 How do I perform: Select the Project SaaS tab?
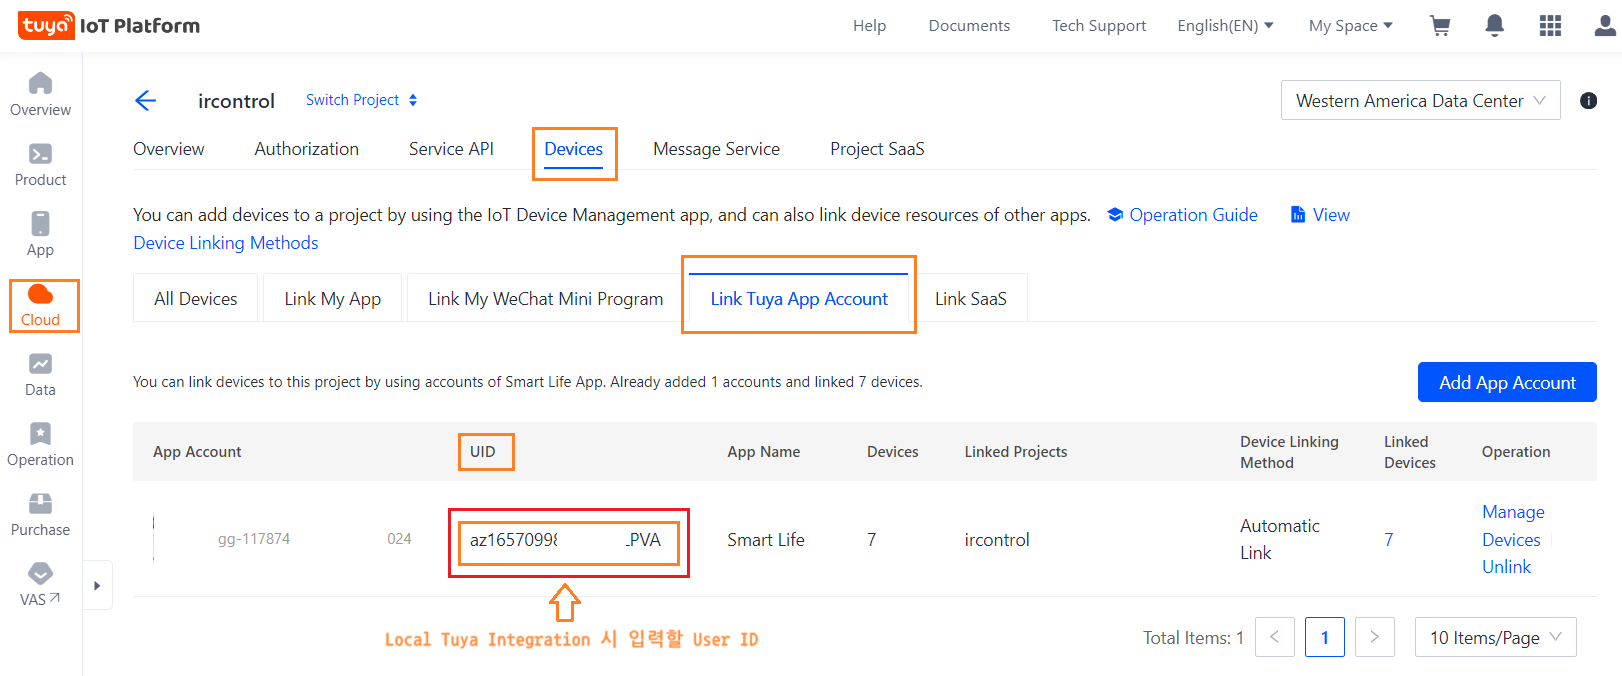[x=877, y=149]
